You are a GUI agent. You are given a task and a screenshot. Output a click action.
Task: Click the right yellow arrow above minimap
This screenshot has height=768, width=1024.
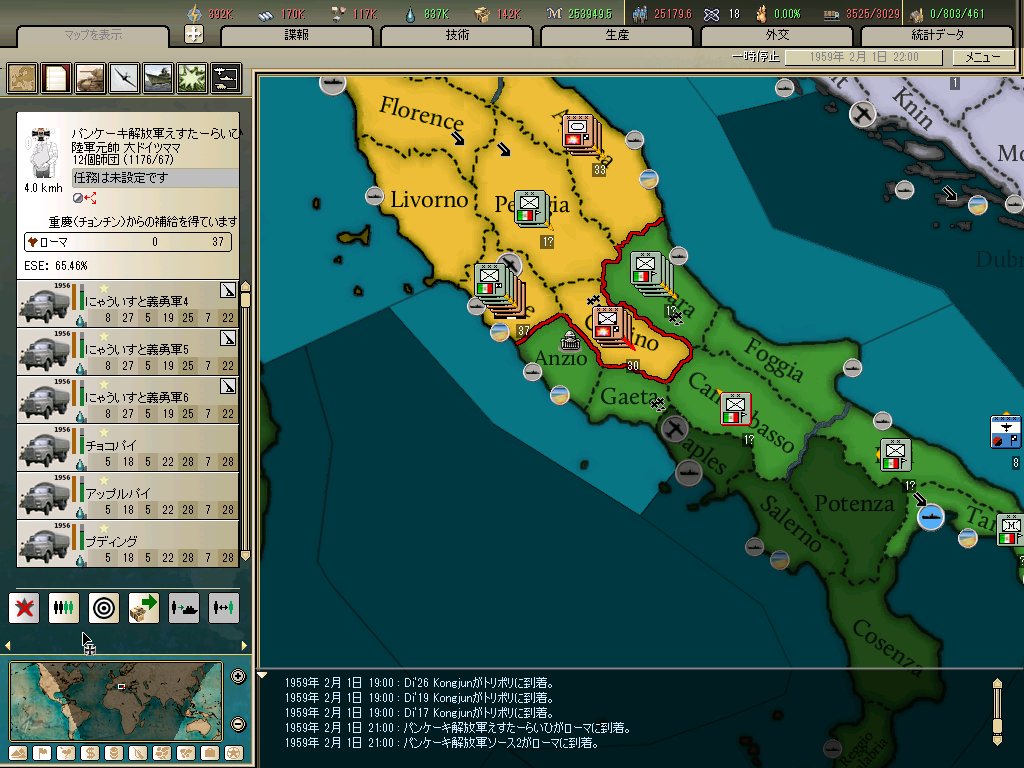[x=244, y=645]
